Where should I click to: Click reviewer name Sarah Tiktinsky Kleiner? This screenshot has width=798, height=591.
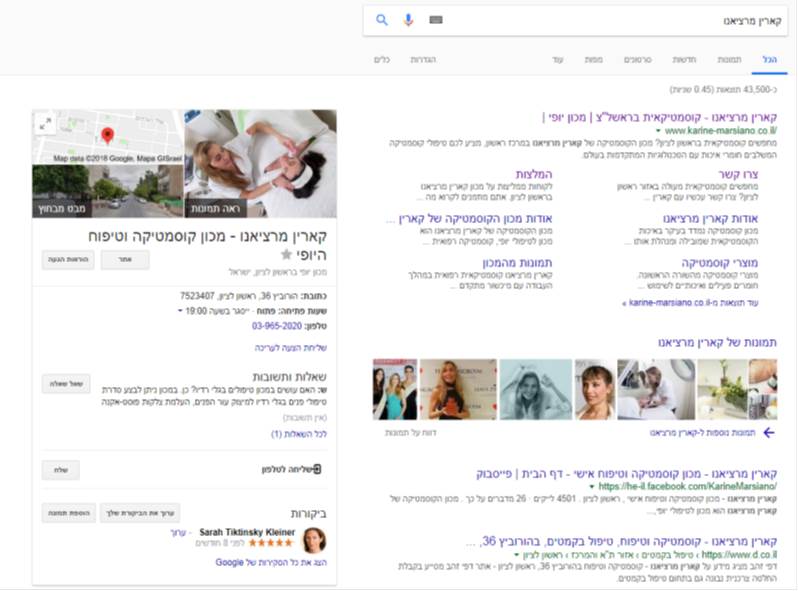pos(247,532)
